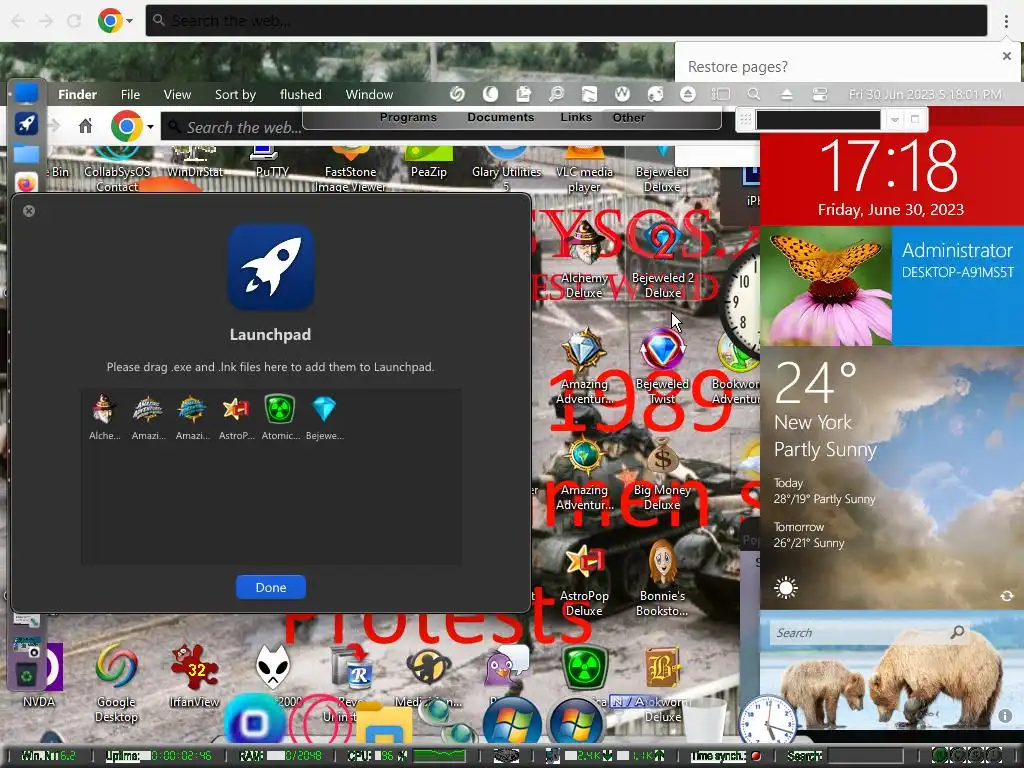
Task: Switch to the Documents tab
Action: 500,118
